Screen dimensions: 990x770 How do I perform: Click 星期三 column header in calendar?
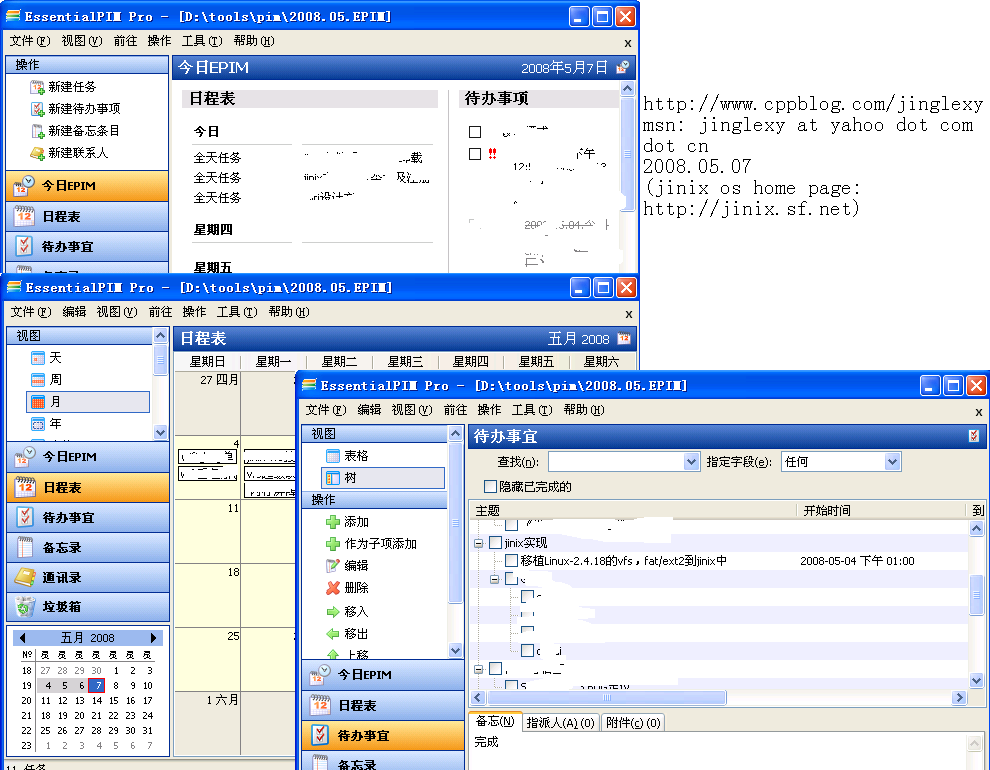405,362
